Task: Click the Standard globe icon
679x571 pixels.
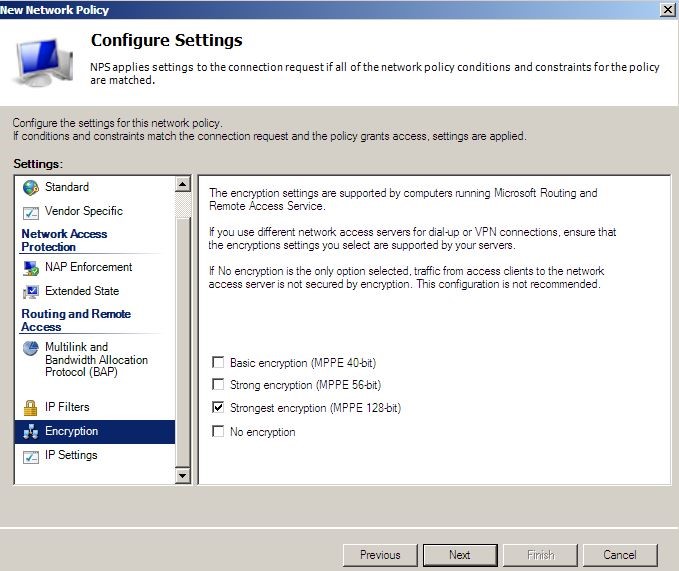Action: click(30, 188)
